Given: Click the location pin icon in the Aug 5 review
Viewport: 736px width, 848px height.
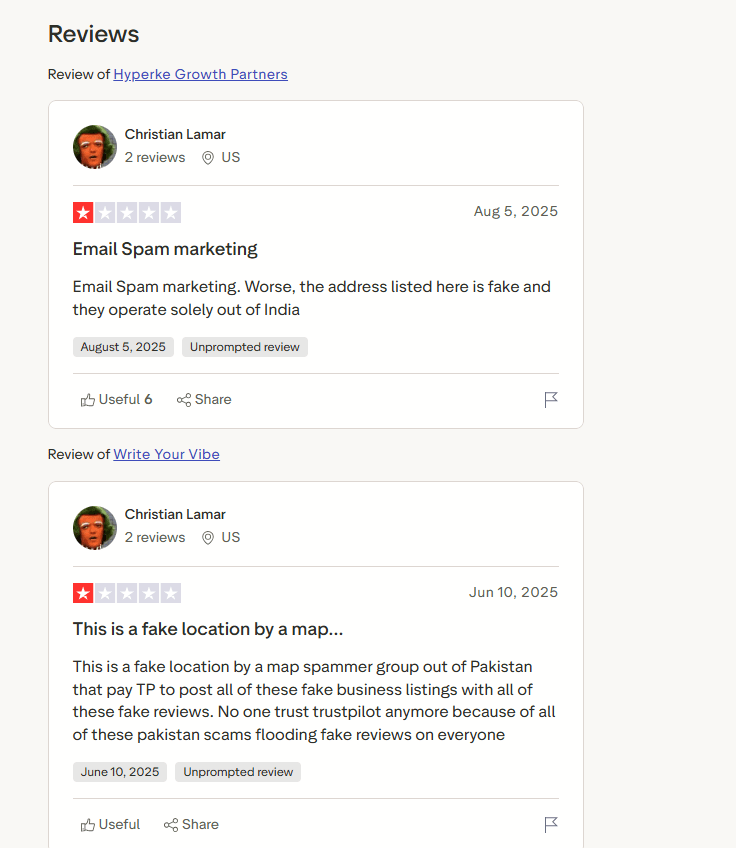Looking at the screenshot, I should pos(208,158).
